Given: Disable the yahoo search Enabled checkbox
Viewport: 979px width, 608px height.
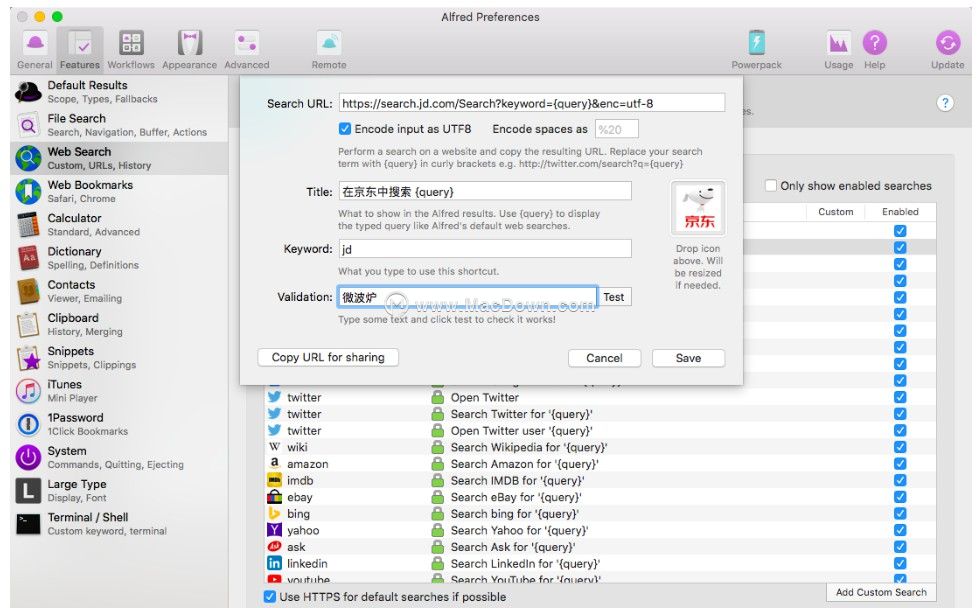Looking at the screenshot, I should pyautogui.click(x=900, y=530).
